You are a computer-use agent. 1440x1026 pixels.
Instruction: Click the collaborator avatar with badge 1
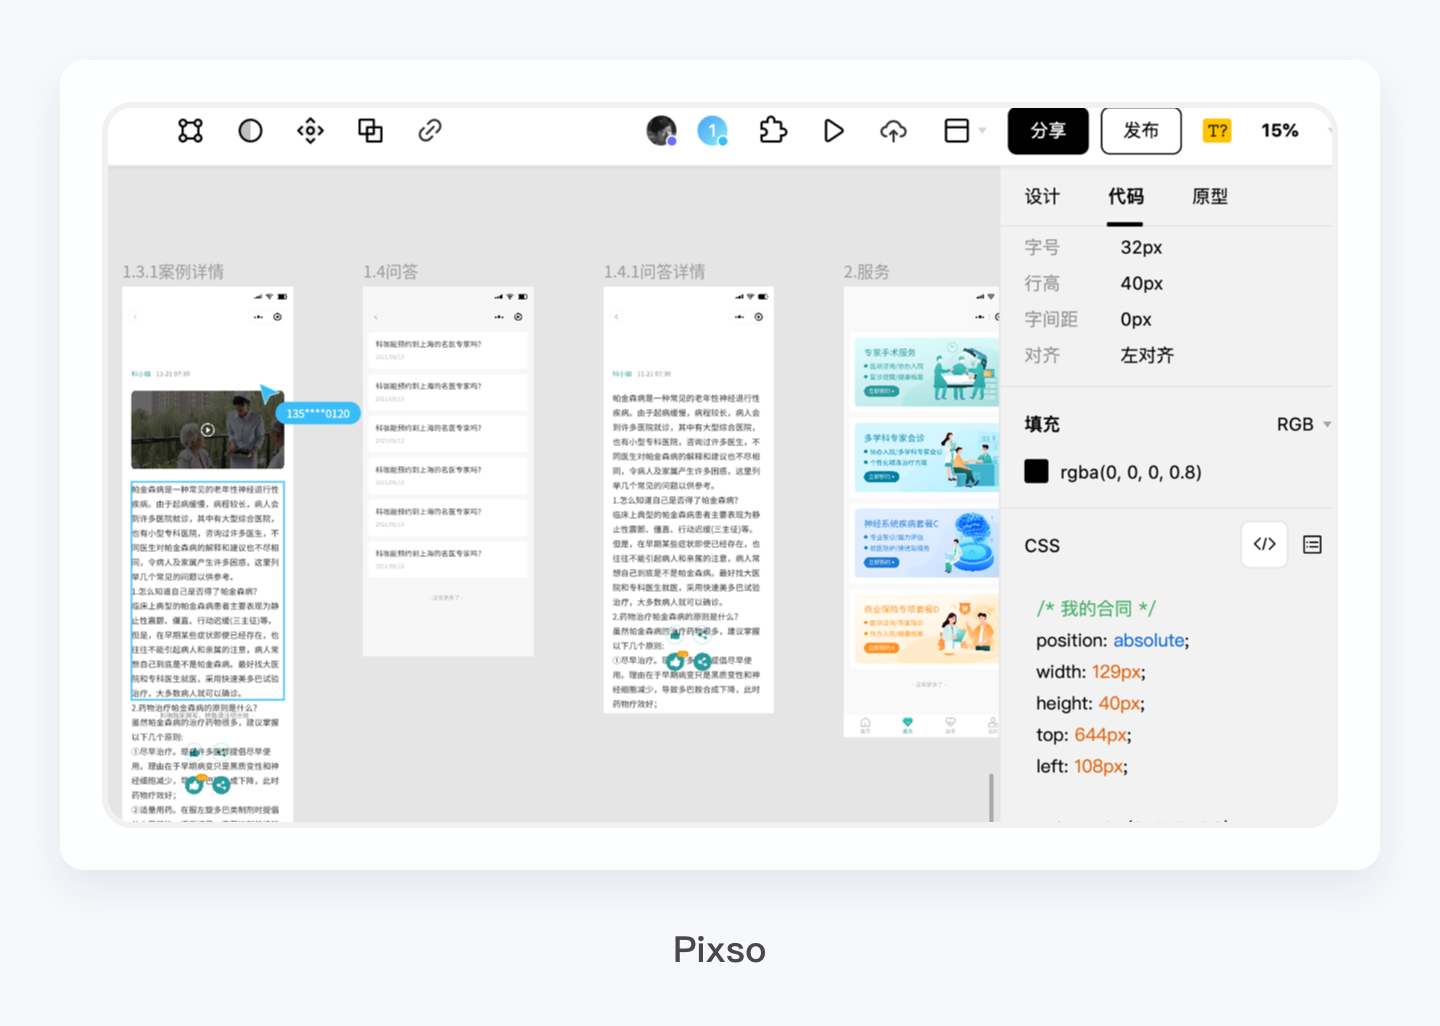click(712, 131)
